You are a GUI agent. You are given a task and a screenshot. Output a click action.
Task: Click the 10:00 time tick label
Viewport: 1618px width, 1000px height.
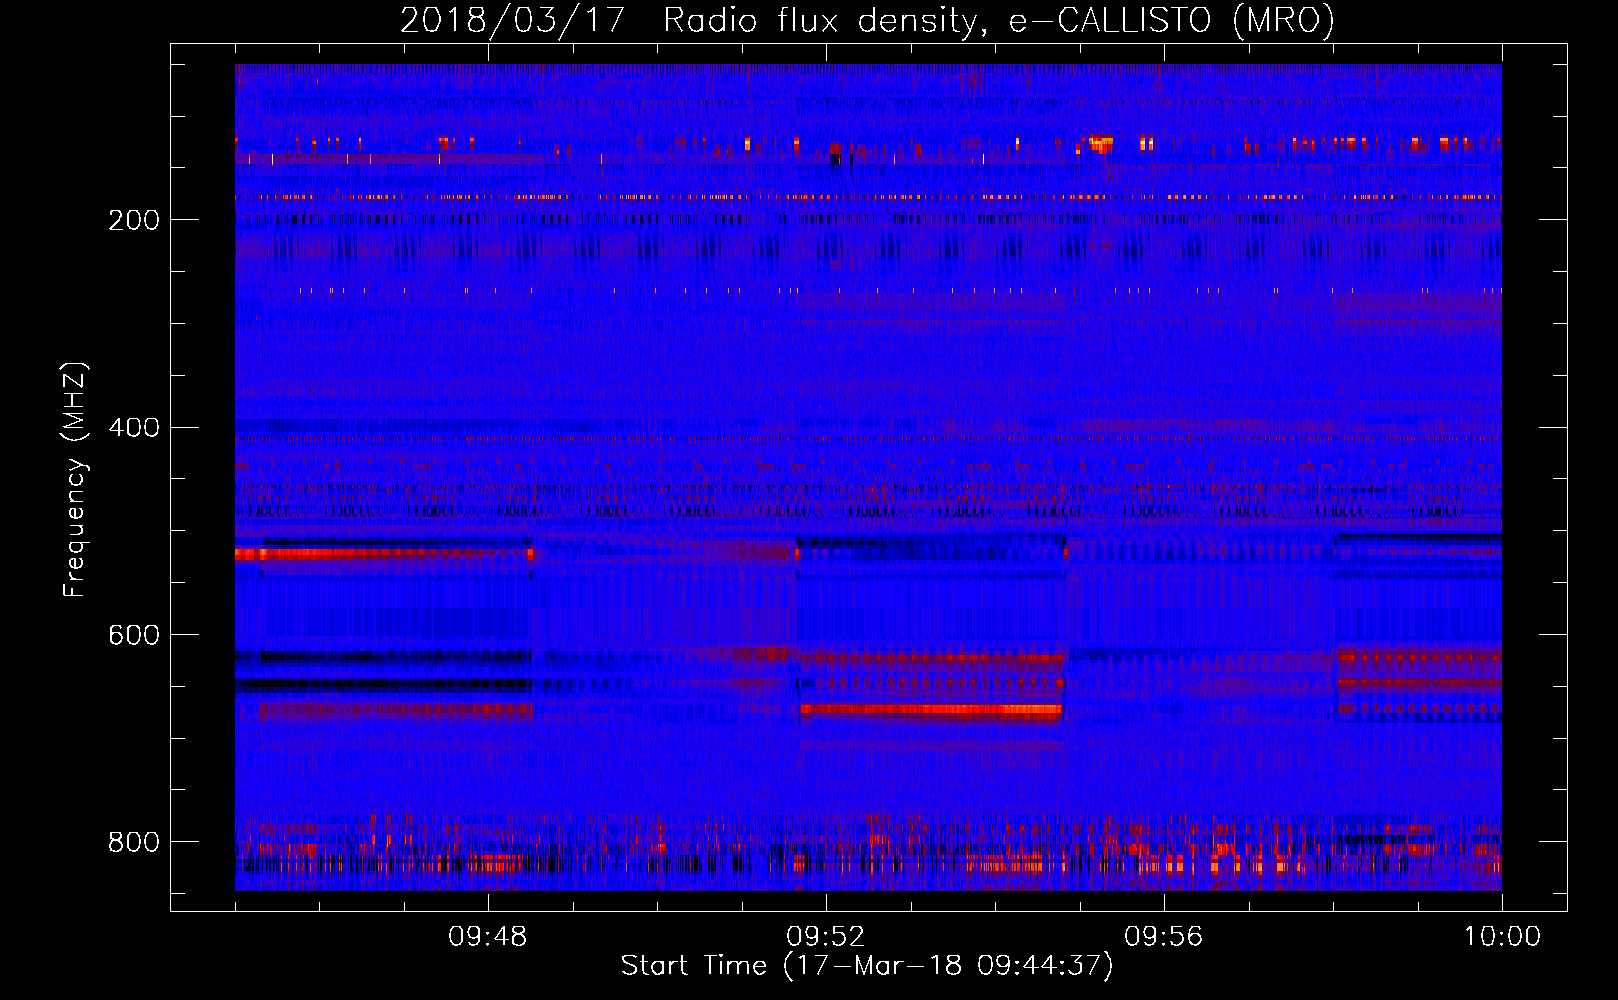point(1502,937)
